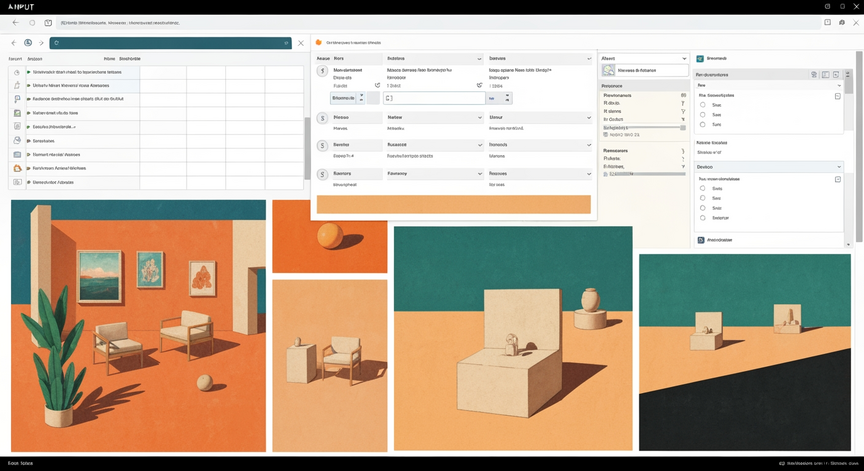
Task: Close the left panel with the X icon
Action: [x=300, y=43]
